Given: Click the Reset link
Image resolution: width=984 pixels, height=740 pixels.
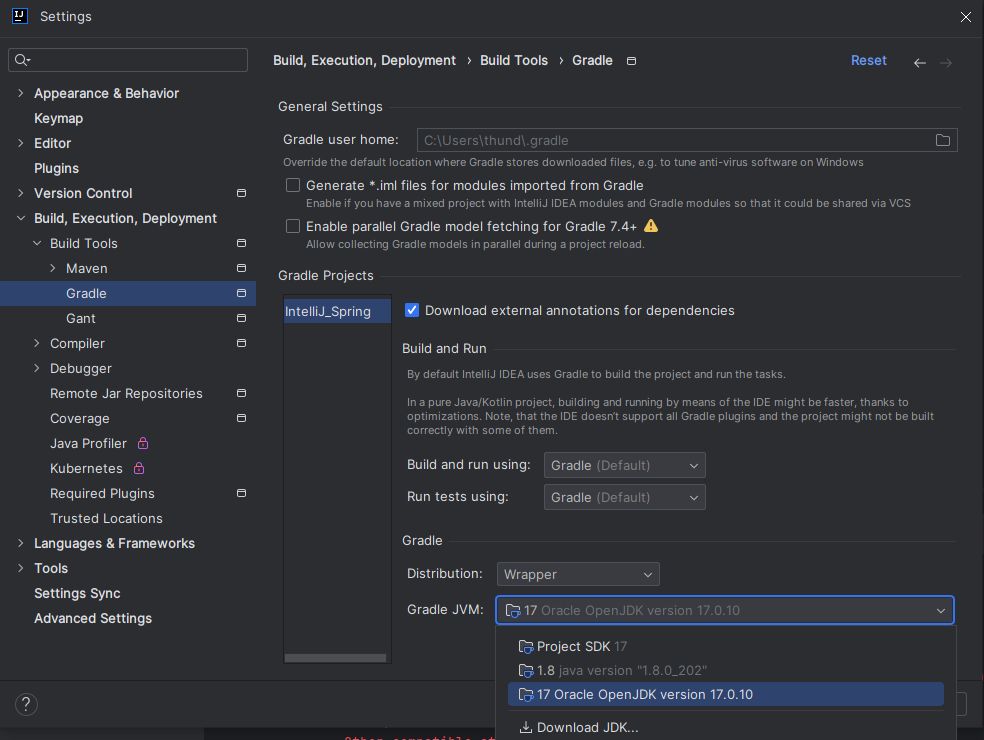Looking at the screenshot, I should (x=869, y=60).
